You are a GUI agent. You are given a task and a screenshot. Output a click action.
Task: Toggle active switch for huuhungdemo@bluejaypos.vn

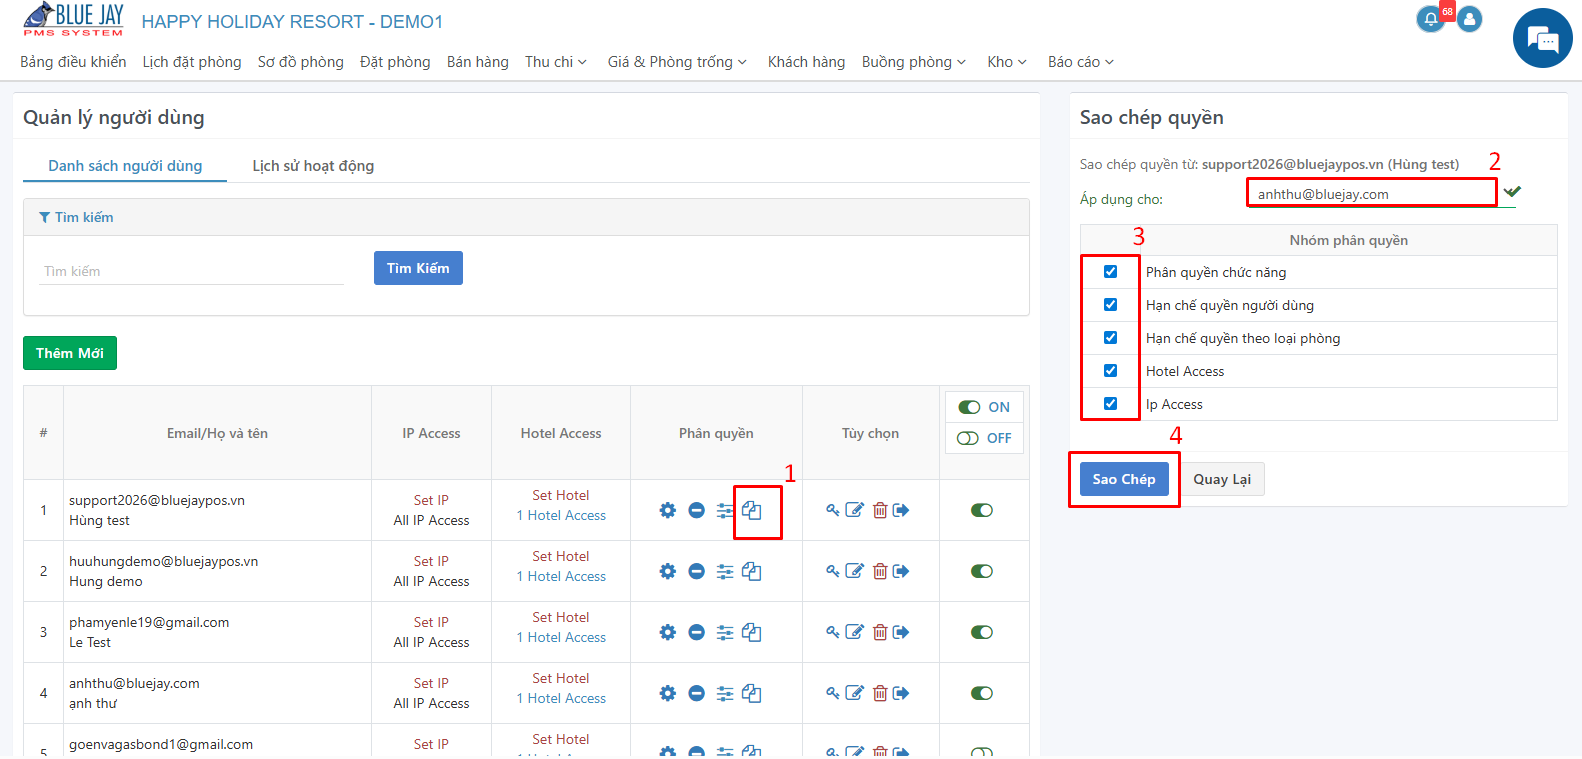coord(982,571)
